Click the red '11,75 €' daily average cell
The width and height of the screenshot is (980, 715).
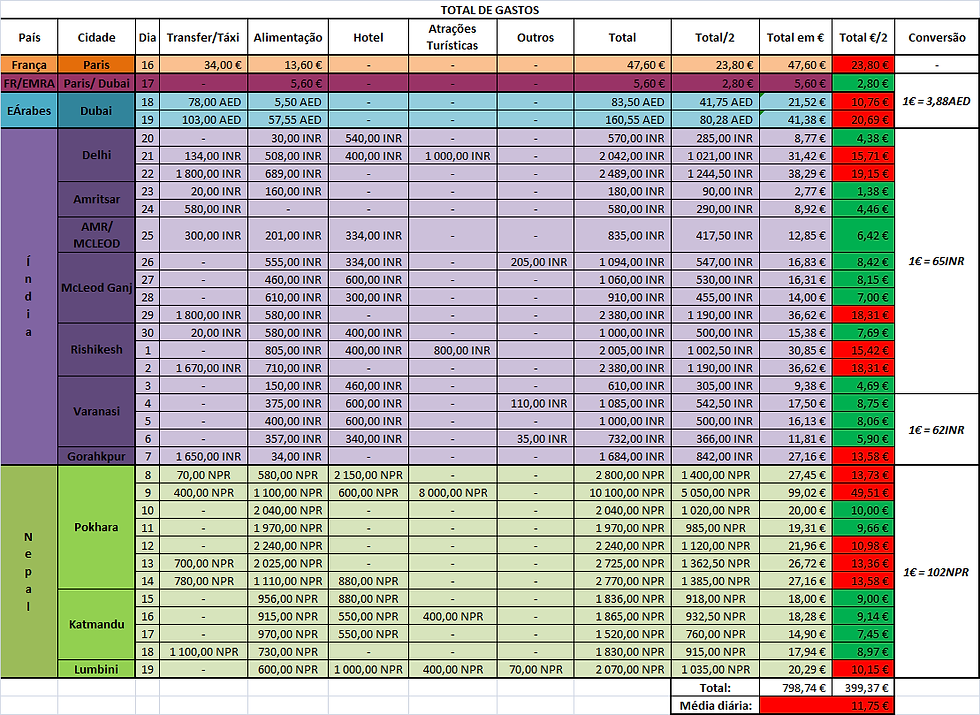tap(827, 706)
